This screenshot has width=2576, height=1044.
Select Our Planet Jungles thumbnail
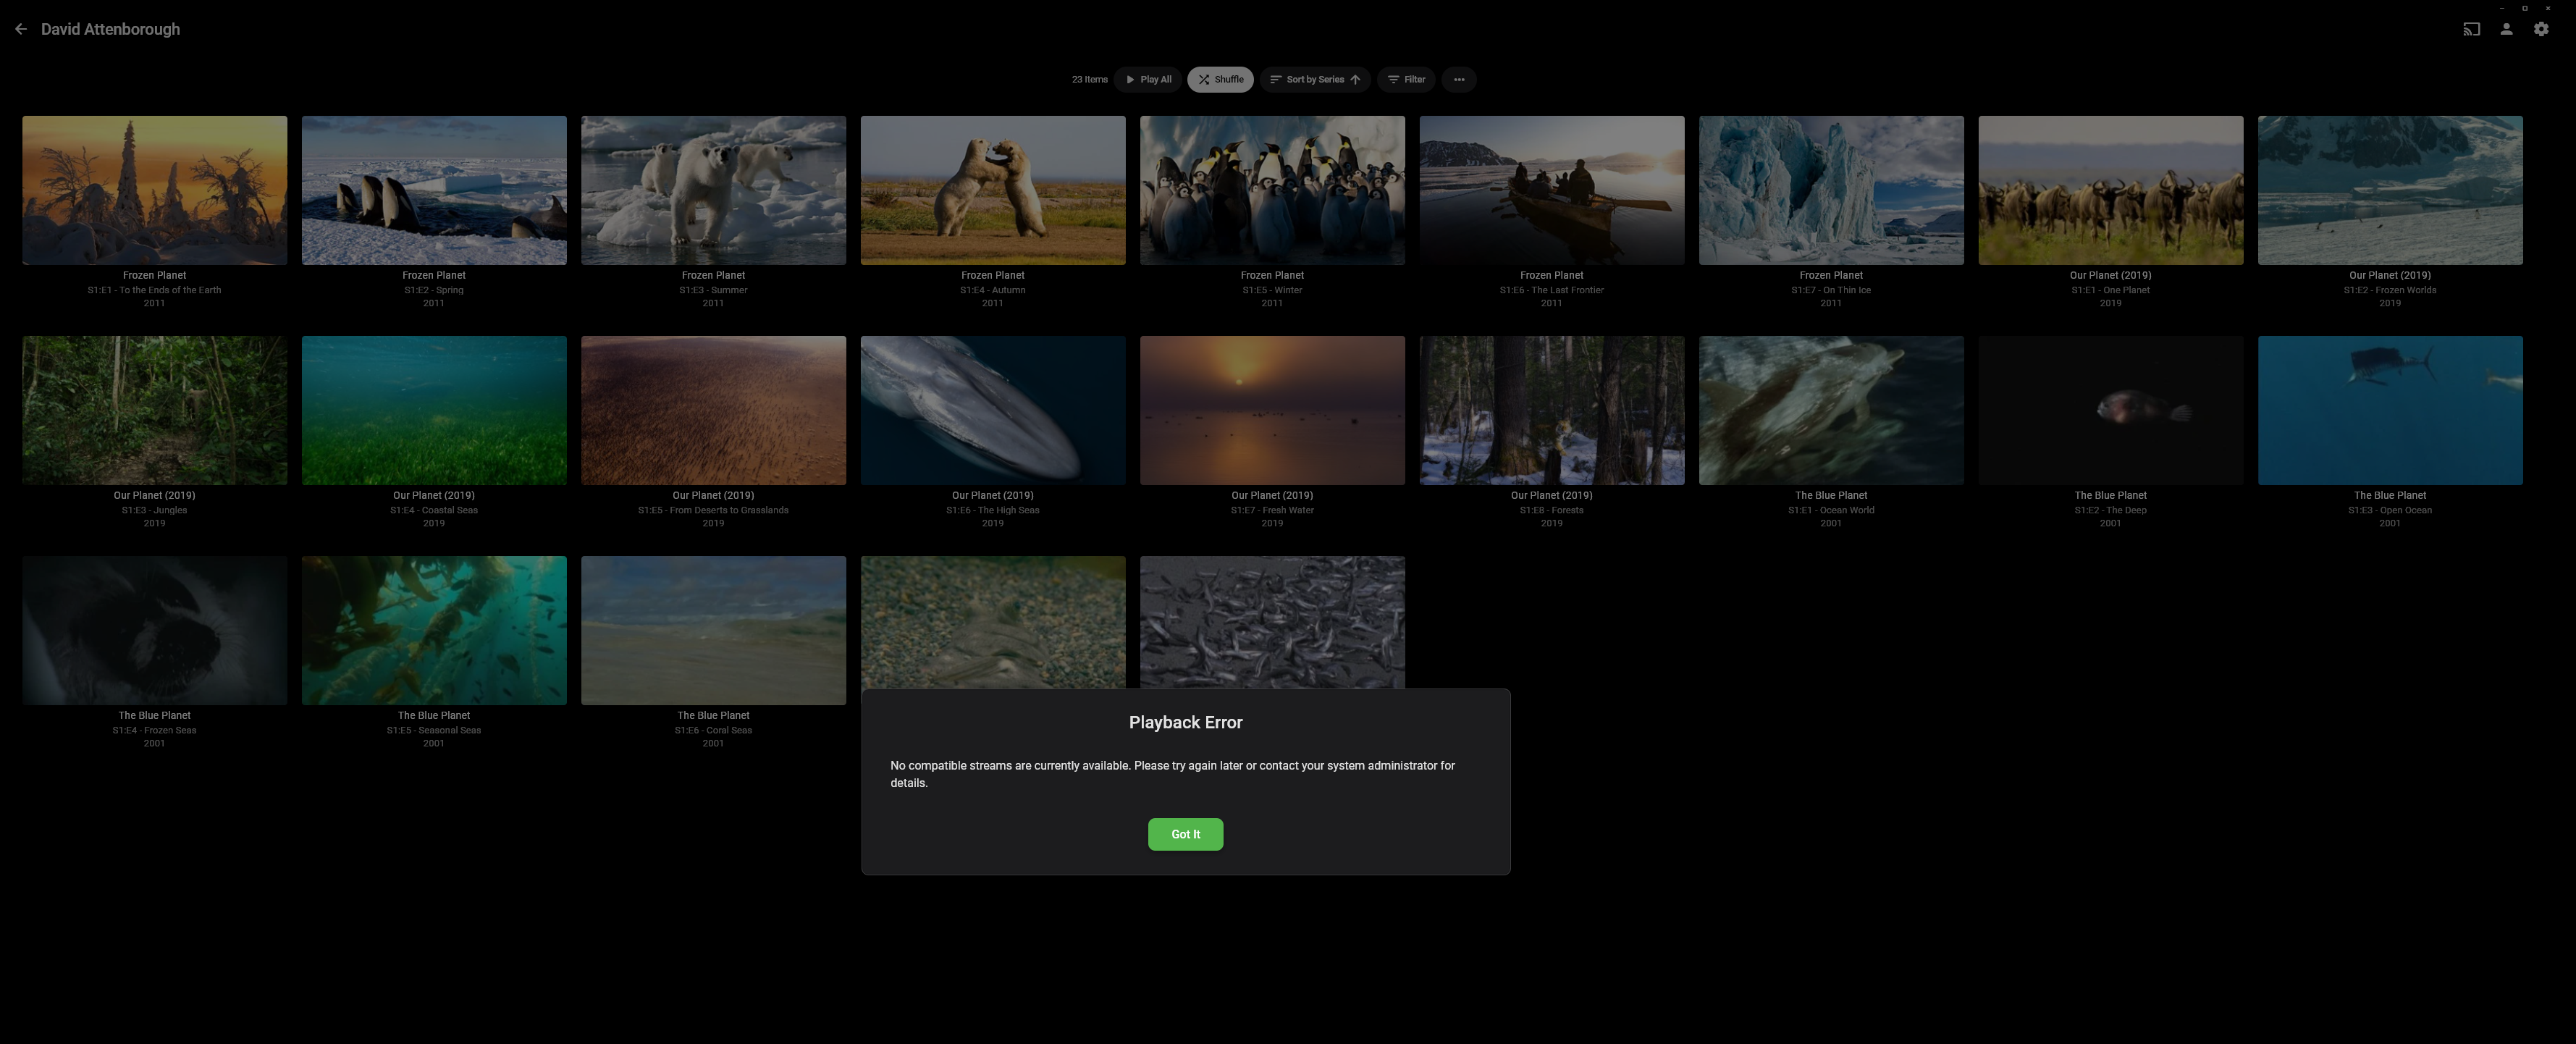154,410
